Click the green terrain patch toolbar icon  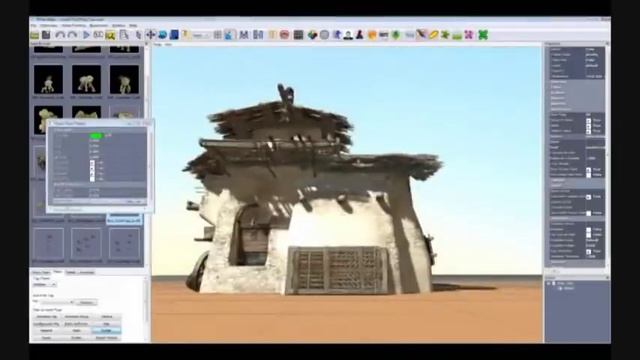tap(457, 36)
